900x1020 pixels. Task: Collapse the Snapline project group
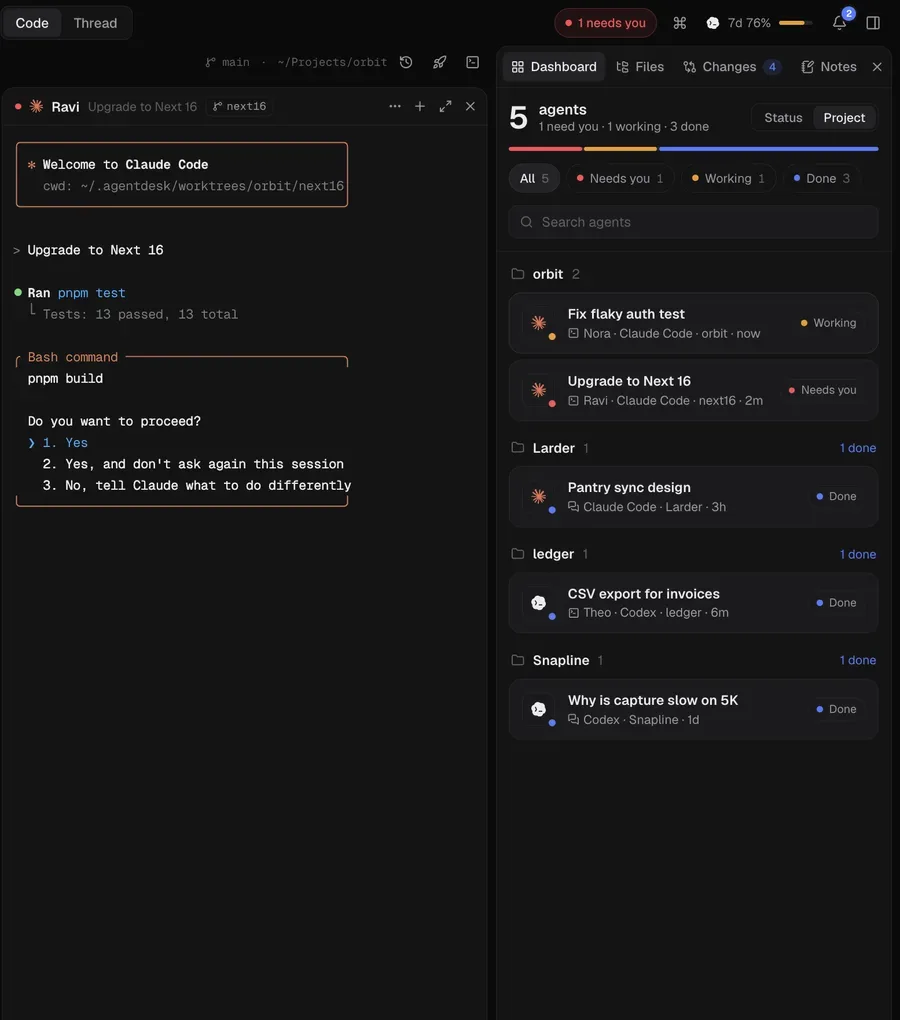pos(557,660)
